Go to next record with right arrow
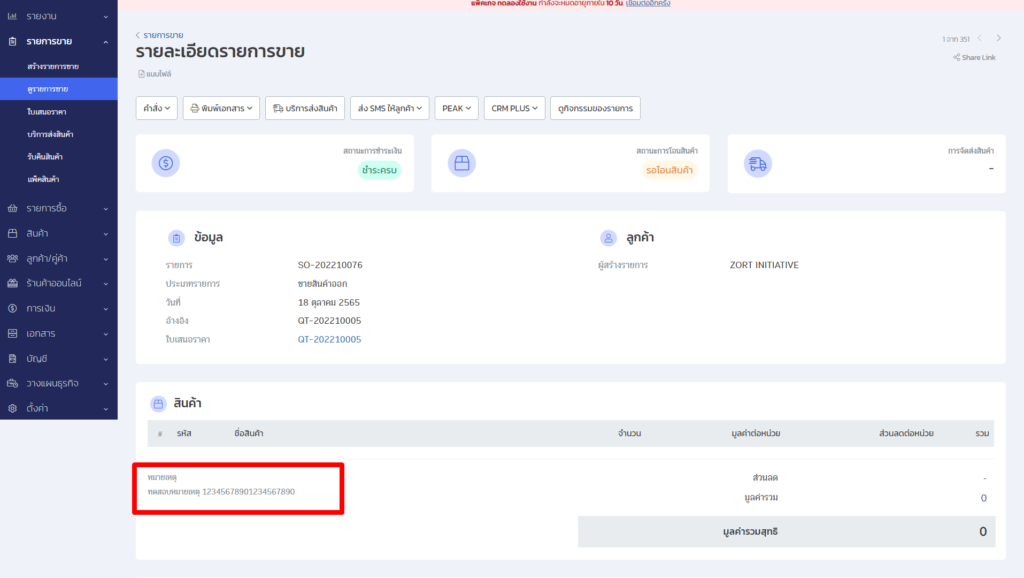Viewport: 1024px width, 578px height. click(998, 38)
